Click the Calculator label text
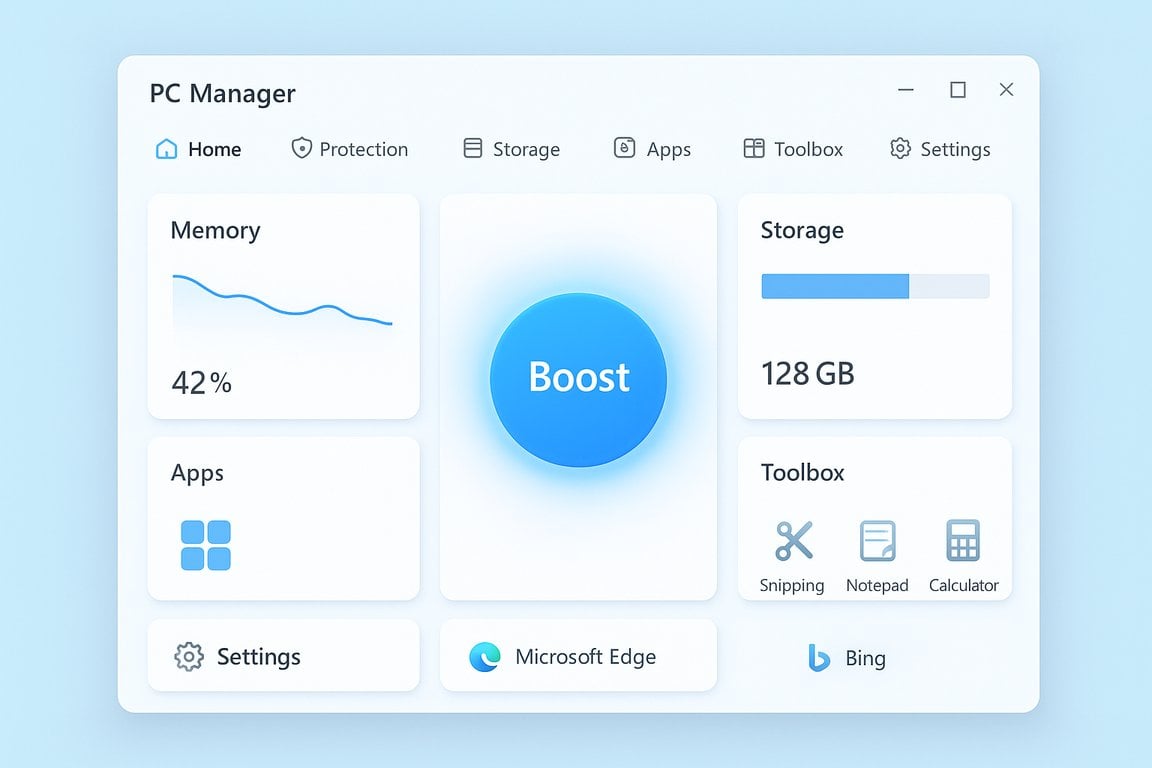Image resolution: width=1152 pixels, height=768 pixels. tap(964, 585)
